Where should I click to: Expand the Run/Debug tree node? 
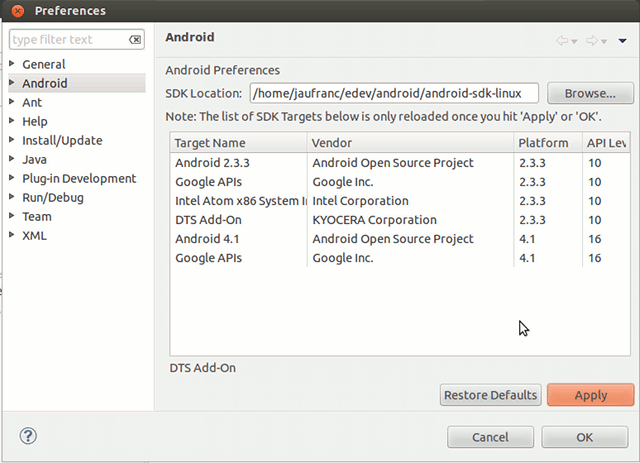click(x=12, y=196)
